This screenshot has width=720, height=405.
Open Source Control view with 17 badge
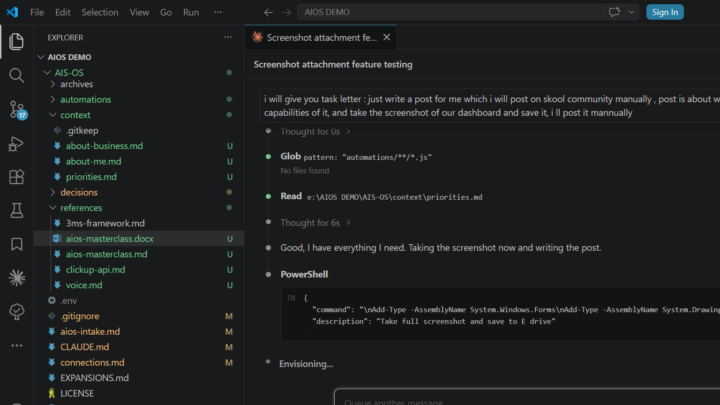point(17,110)
